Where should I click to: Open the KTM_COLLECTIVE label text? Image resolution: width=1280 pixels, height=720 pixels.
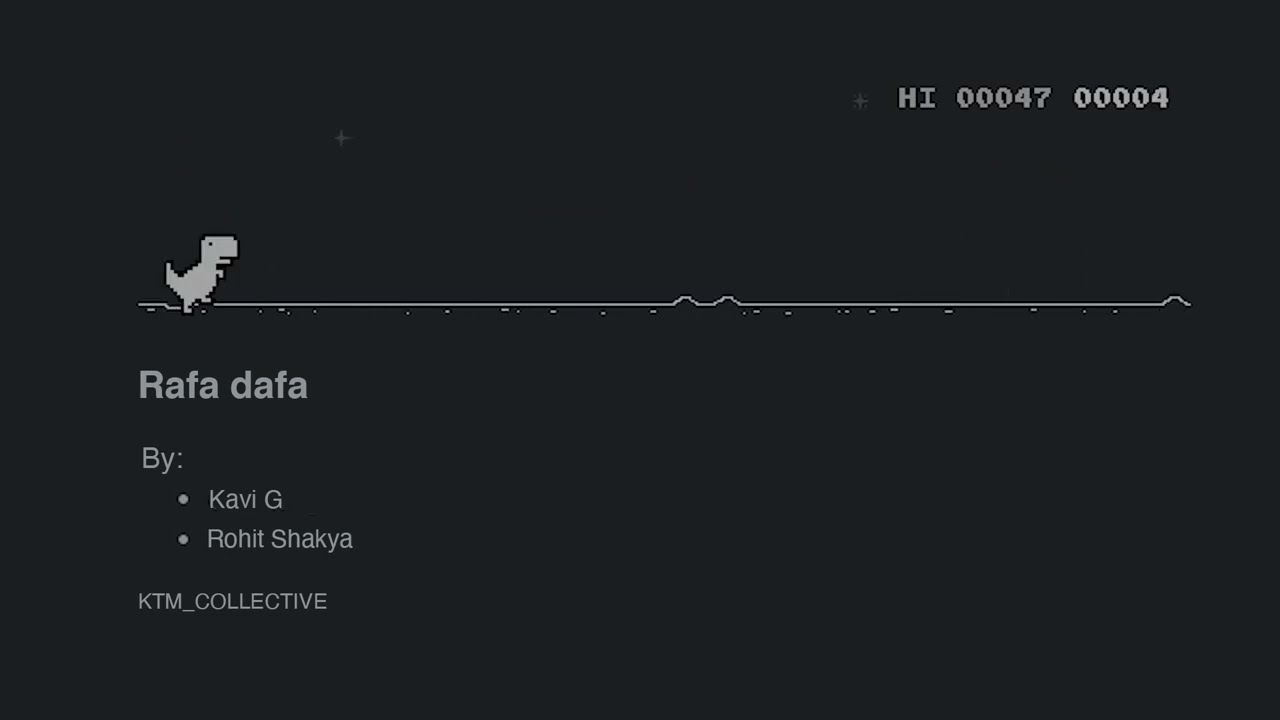click(x=233, y=601)
